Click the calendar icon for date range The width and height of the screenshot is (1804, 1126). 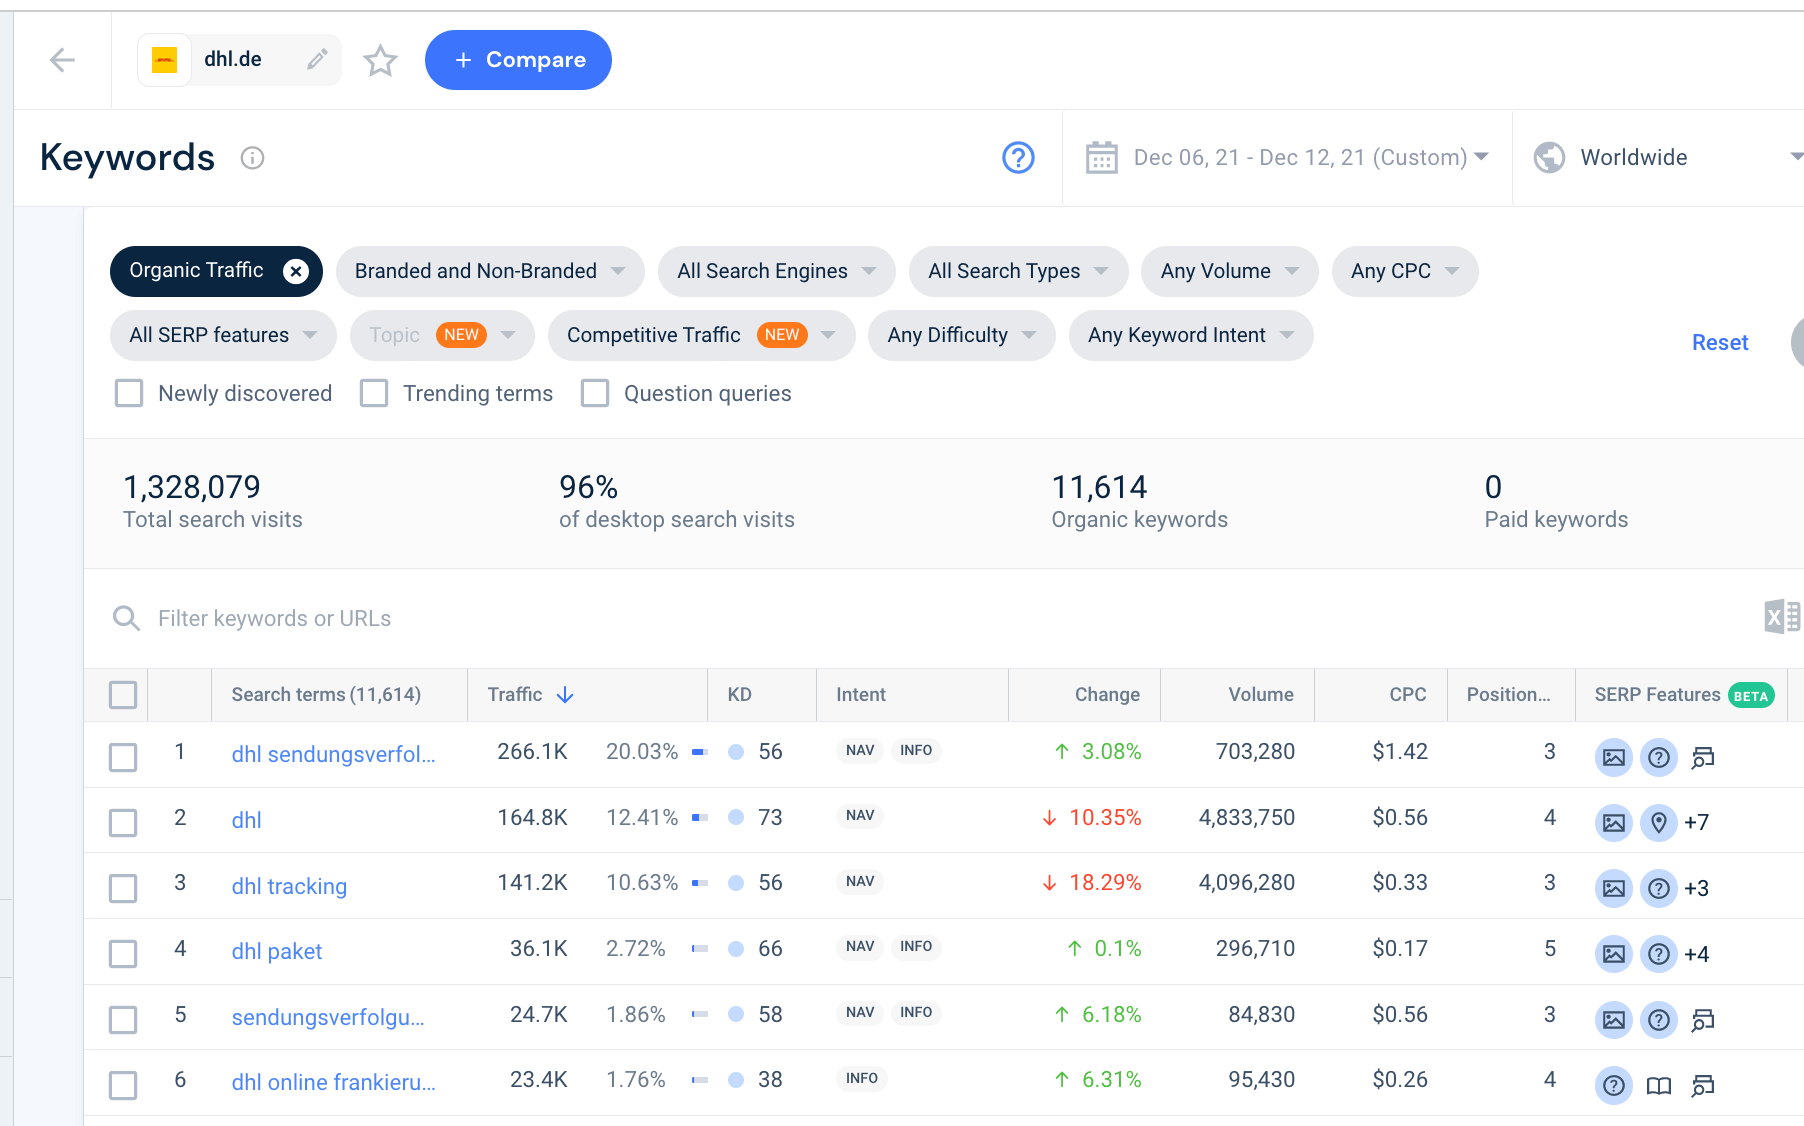1102,157
